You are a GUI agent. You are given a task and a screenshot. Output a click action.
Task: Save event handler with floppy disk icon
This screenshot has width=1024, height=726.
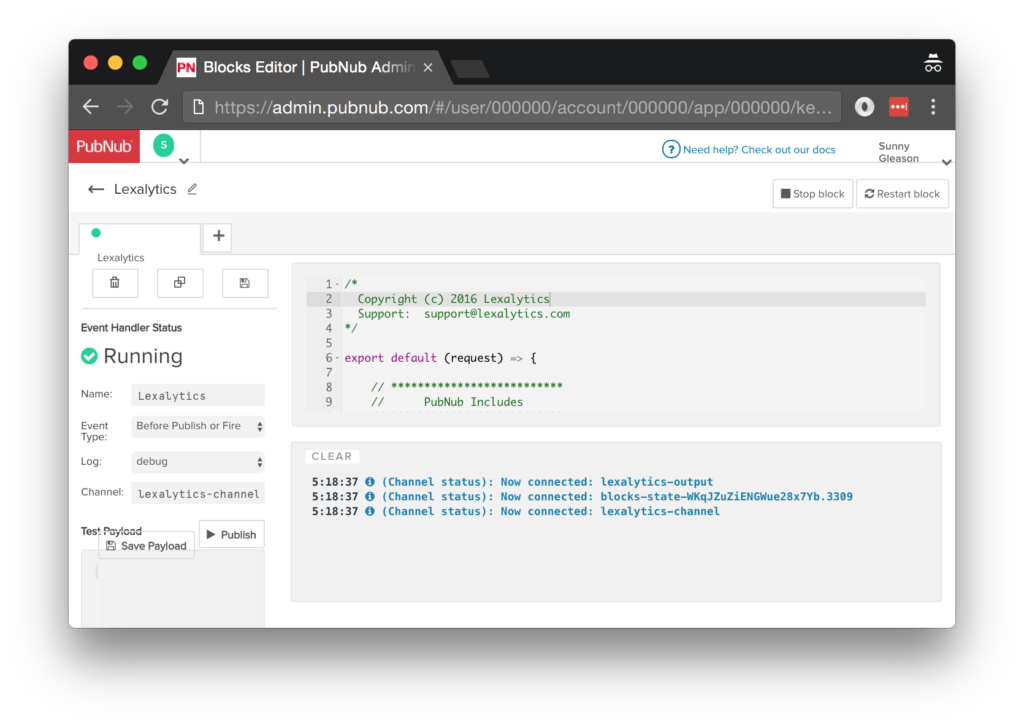245,283
